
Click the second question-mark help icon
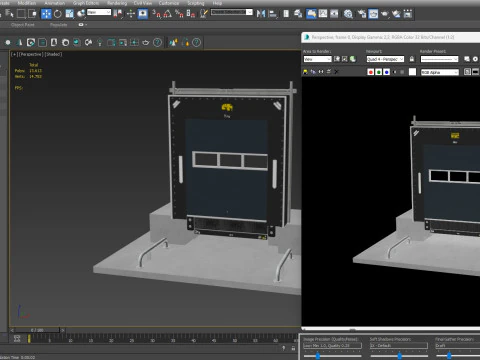point(197,42)
